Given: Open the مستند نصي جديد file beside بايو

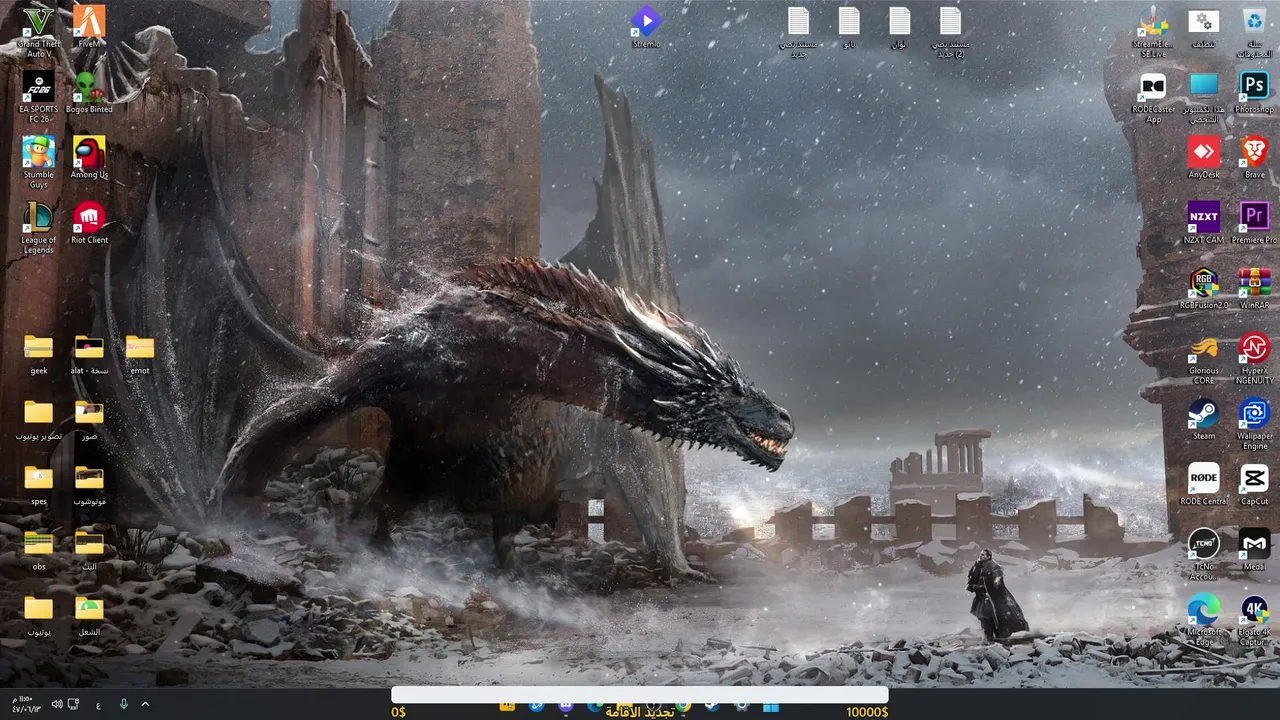Looking at the screenshot, I should [x=798, y=31].
